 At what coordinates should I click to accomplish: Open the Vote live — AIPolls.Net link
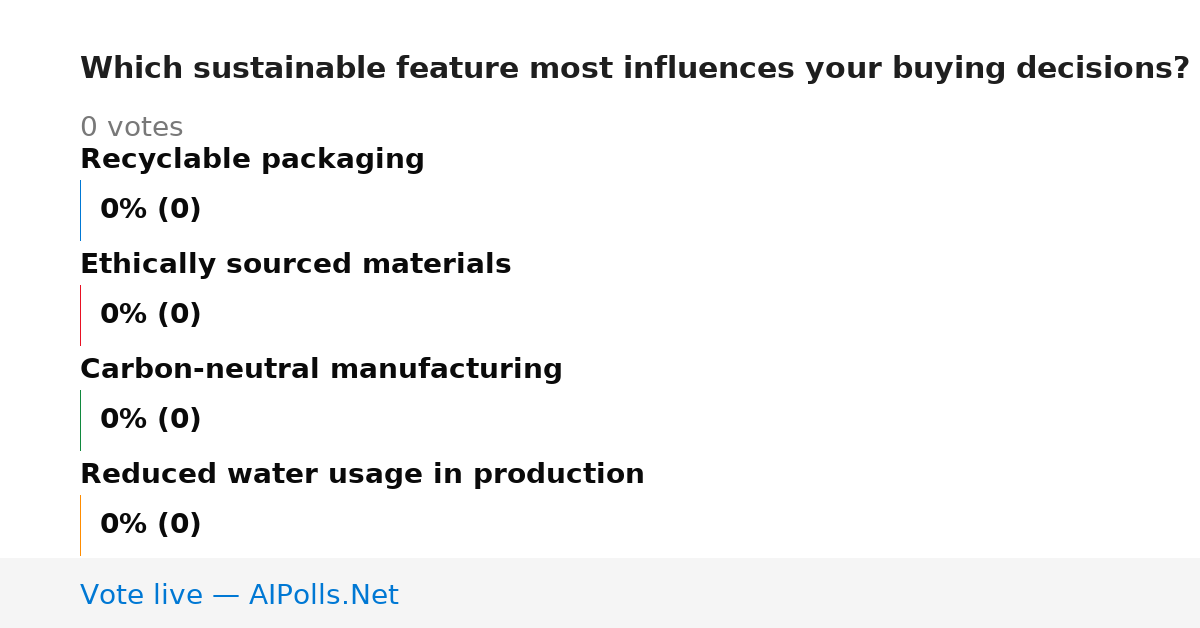pyautogui.click(x=239, y=596)
